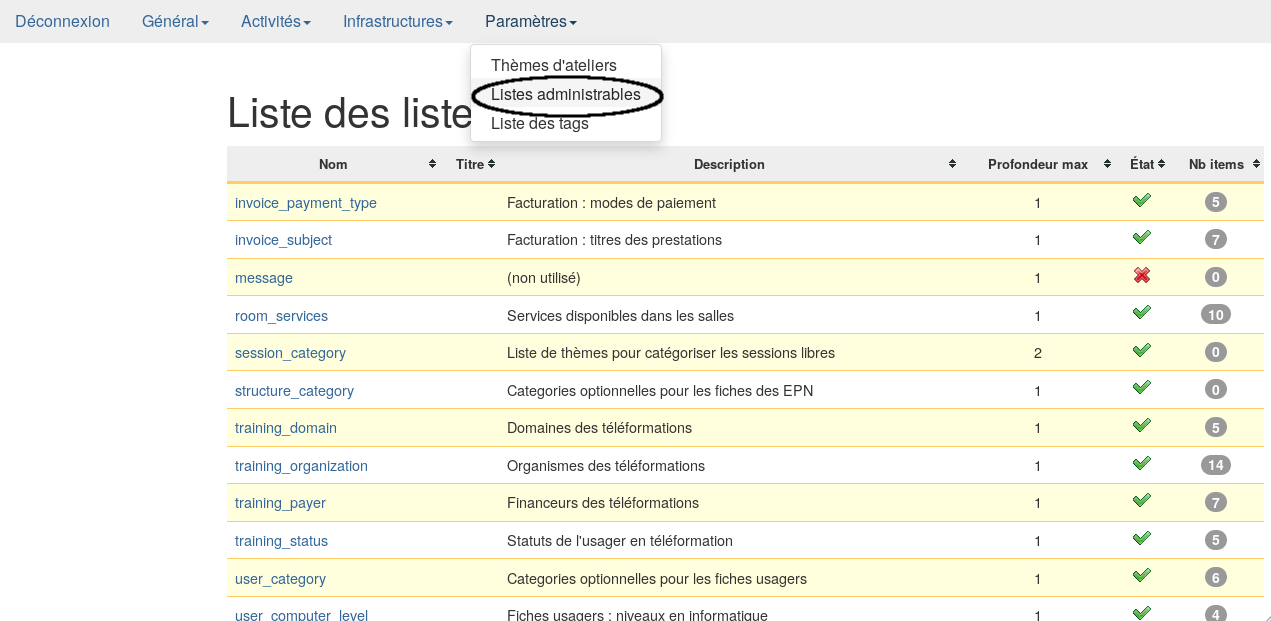Collapse the Paramètres dropdown
The height and width of the screenshot is (621, 1271).
tap(530, 21)
